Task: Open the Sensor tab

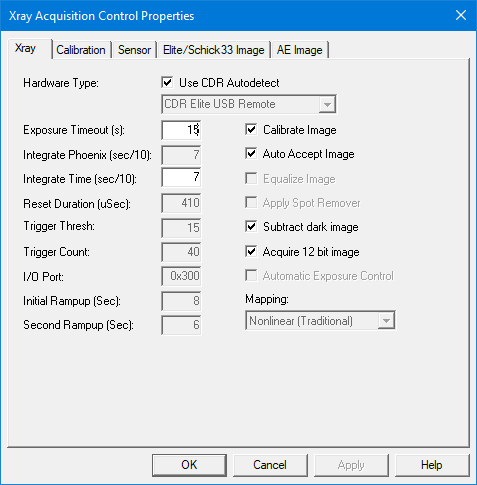Action: pos(134,50)
